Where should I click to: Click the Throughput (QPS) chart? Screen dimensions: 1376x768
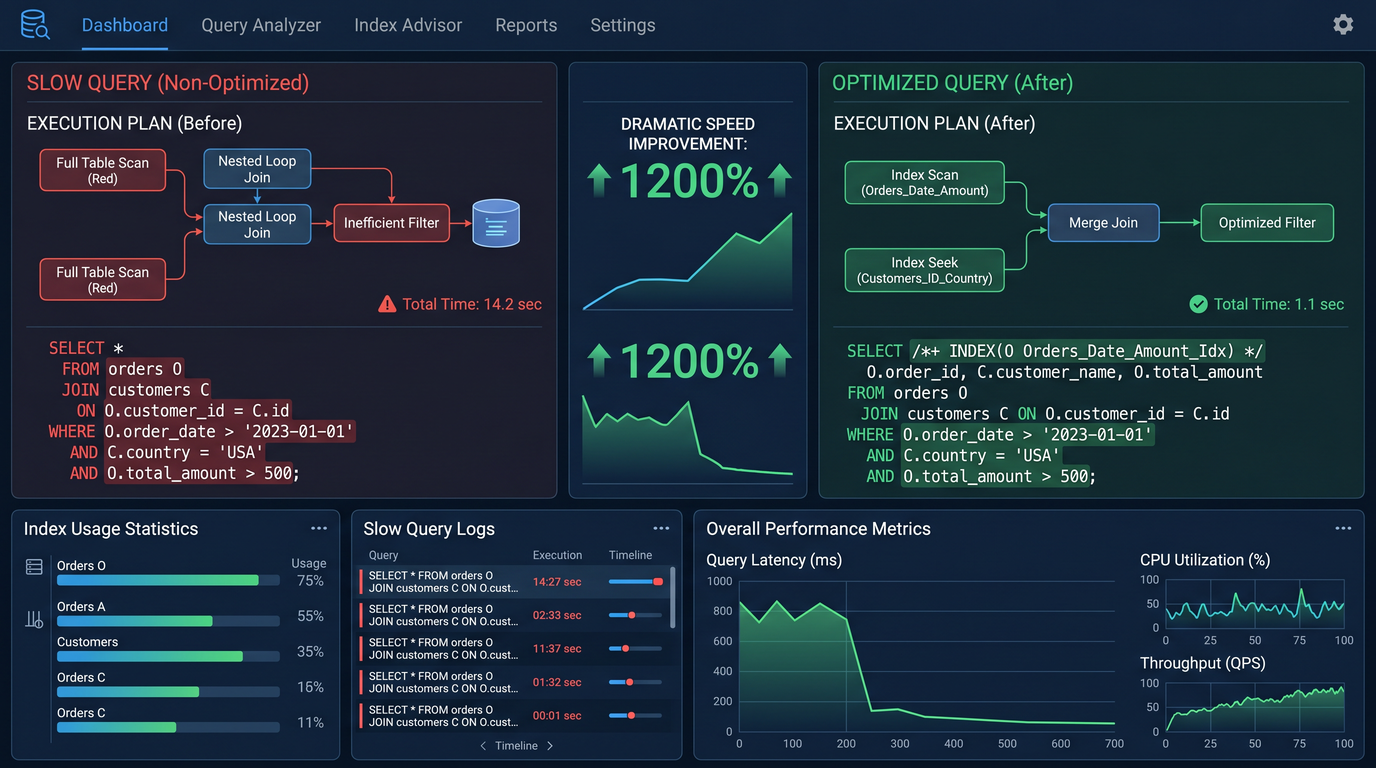click(x=1254, y=708)
